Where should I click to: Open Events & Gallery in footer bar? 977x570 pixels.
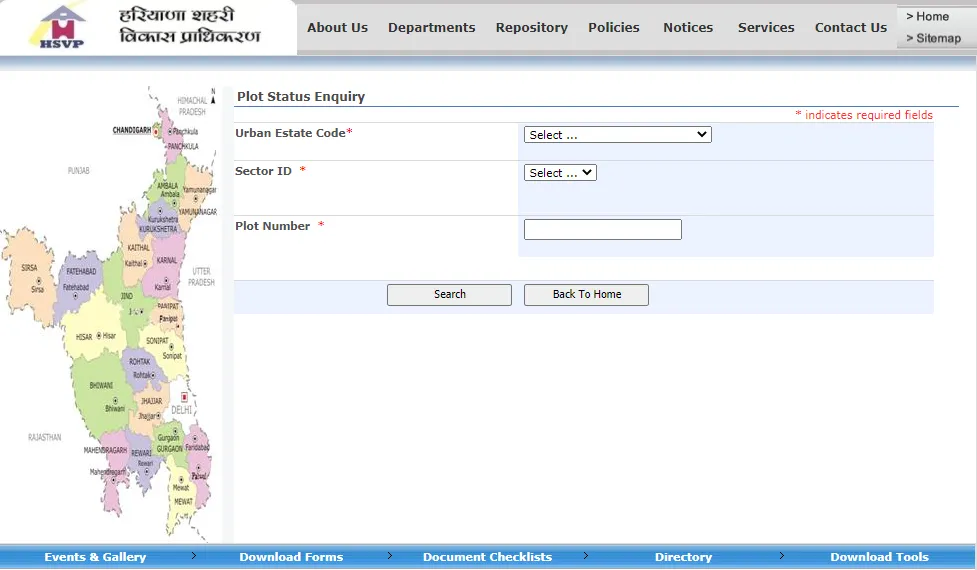(x=95, y=557)
